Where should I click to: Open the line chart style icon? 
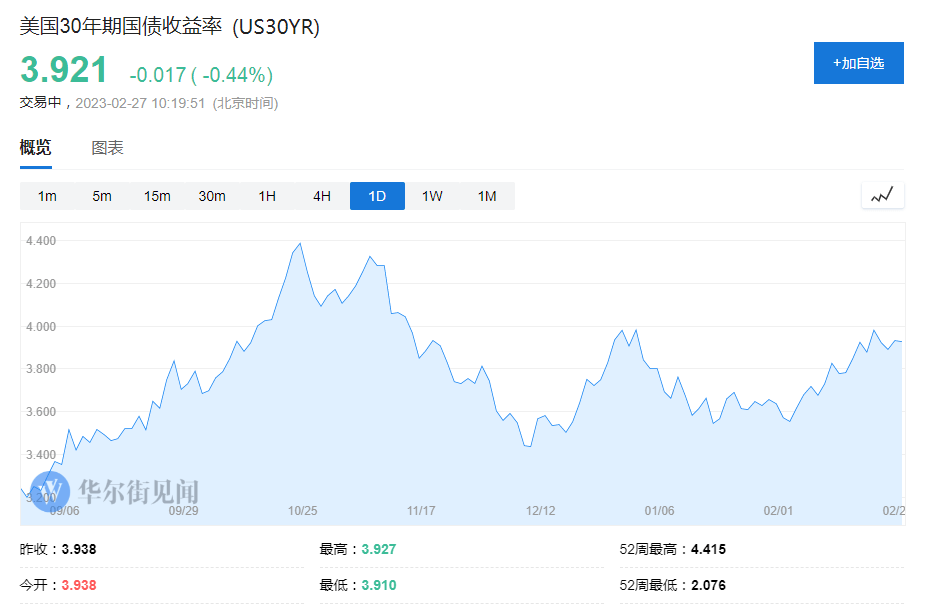pos(881,194)
